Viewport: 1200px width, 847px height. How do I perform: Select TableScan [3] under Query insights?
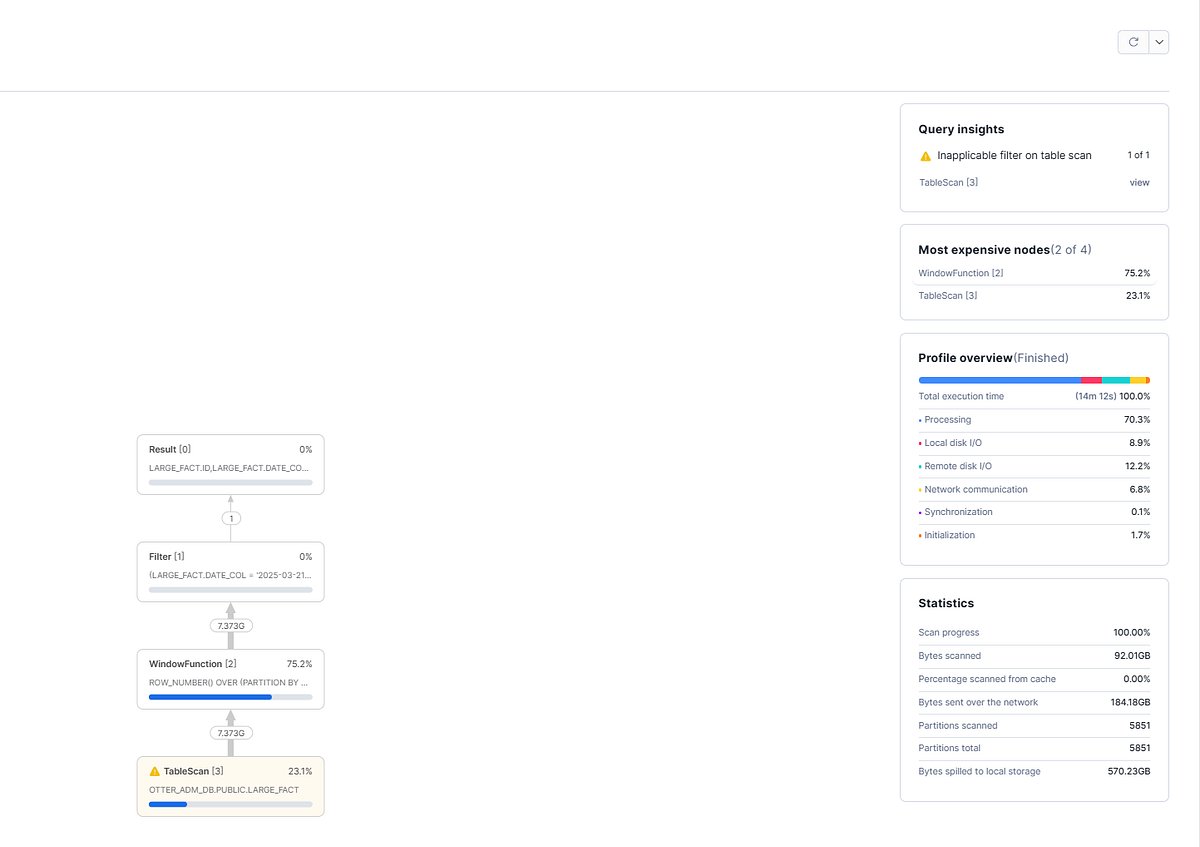point(947,182)
